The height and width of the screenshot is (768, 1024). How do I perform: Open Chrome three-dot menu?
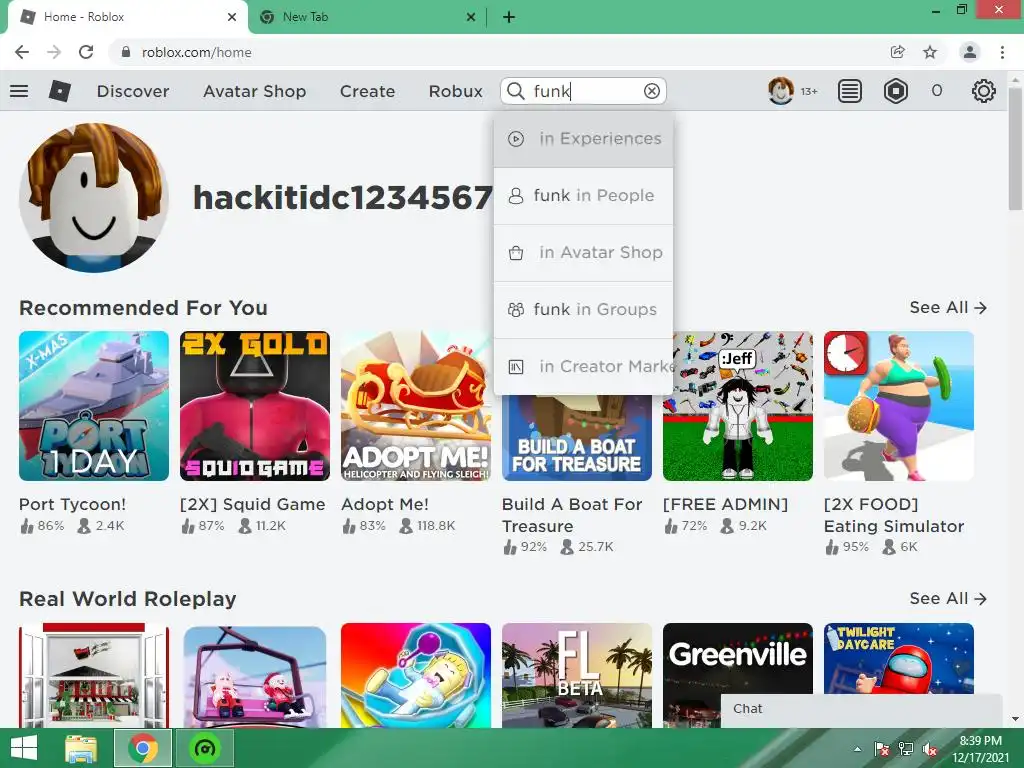[1002, 52]
